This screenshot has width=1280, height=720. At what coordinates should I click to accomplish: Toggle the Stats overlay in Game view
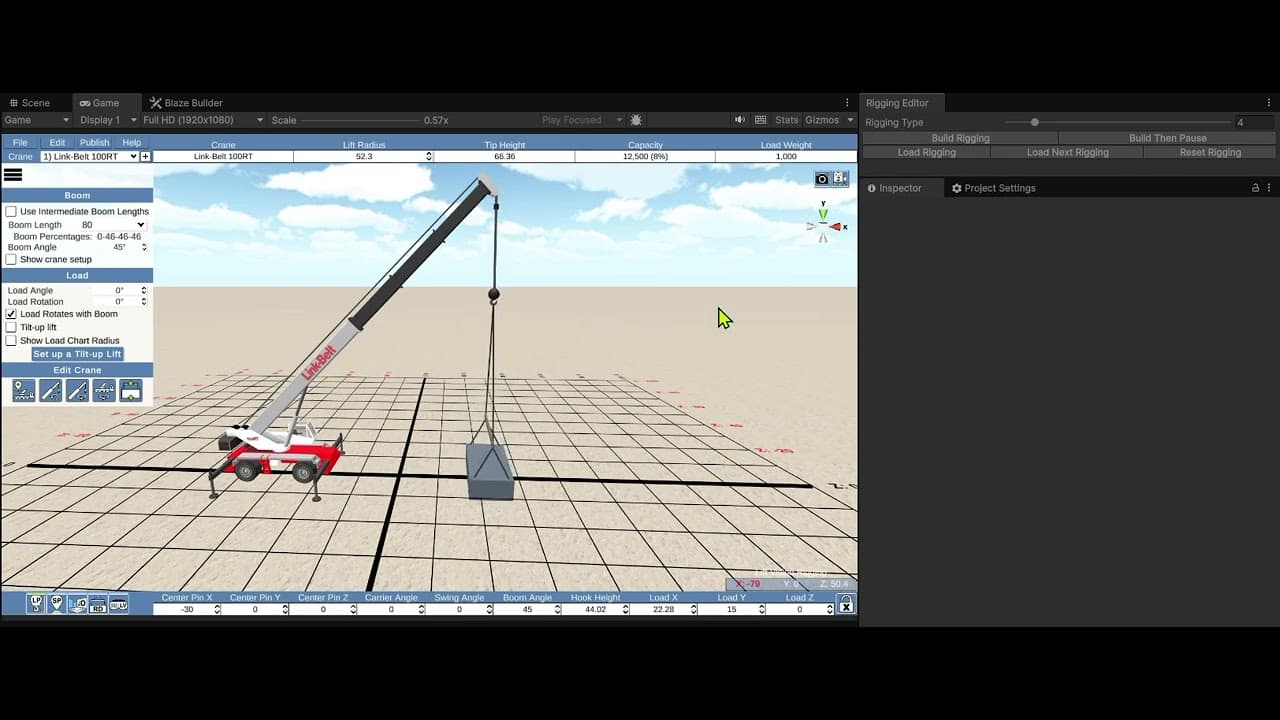tap(787, 120)
